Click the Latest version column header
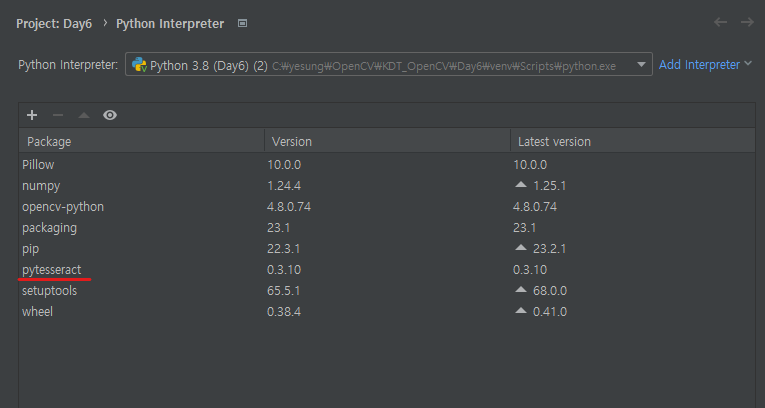 click(633, 142)
